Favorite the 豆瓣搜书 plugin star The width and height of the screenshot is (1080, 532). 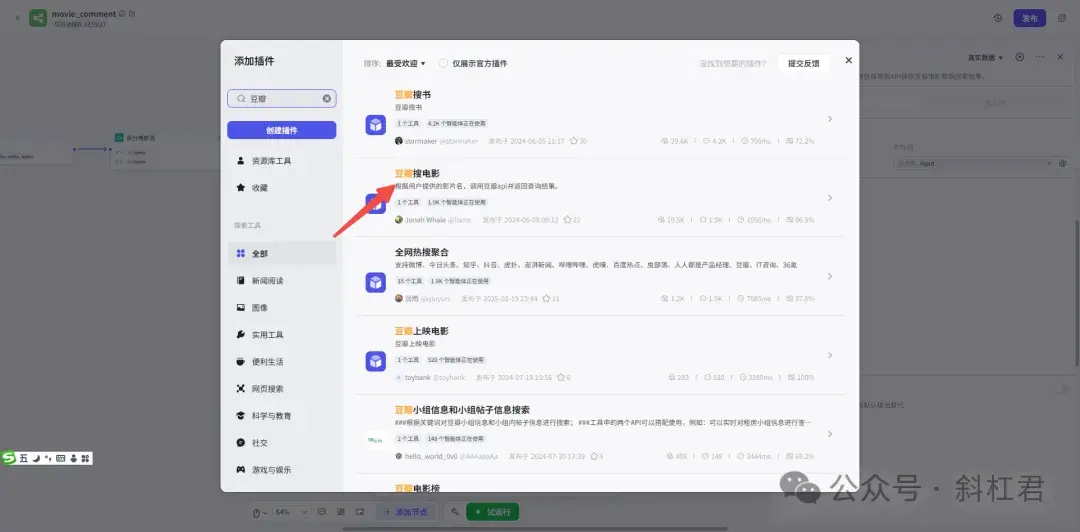(574, 141)
